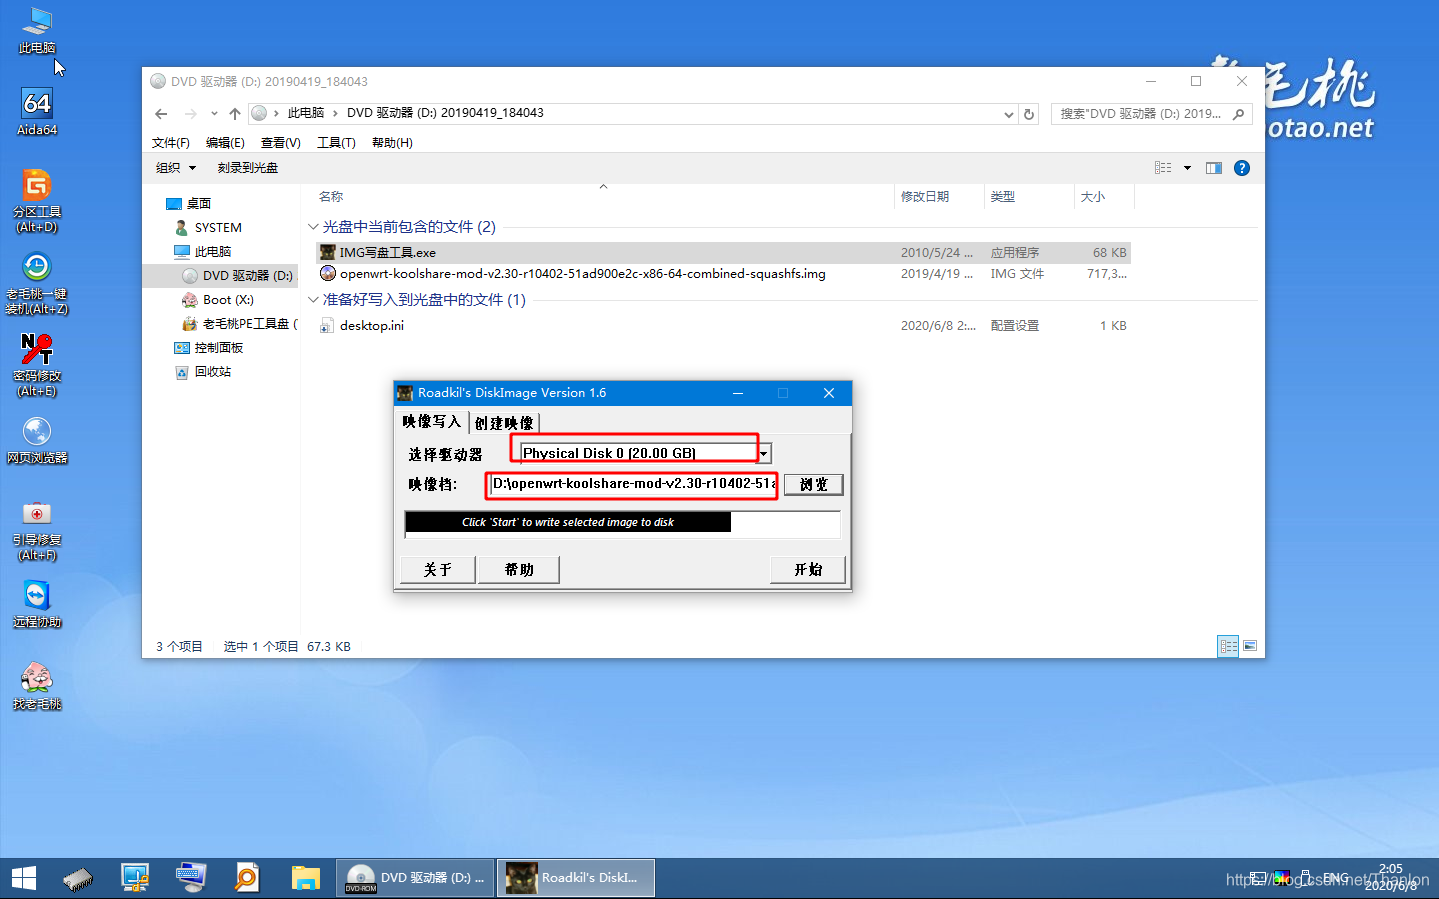
Task: Click DVD 驱动器 taskbar button
Action: 415,878
